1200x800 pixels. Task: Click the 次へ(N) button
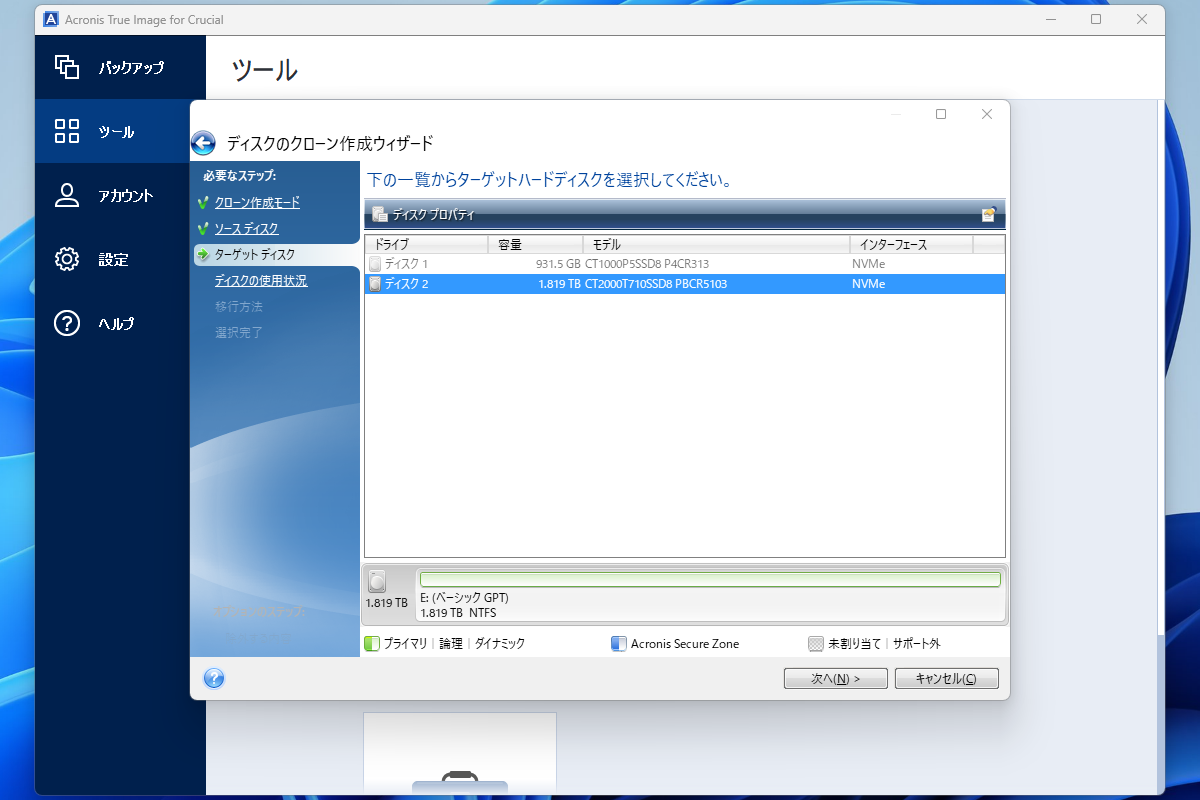[x=835, y=678]
